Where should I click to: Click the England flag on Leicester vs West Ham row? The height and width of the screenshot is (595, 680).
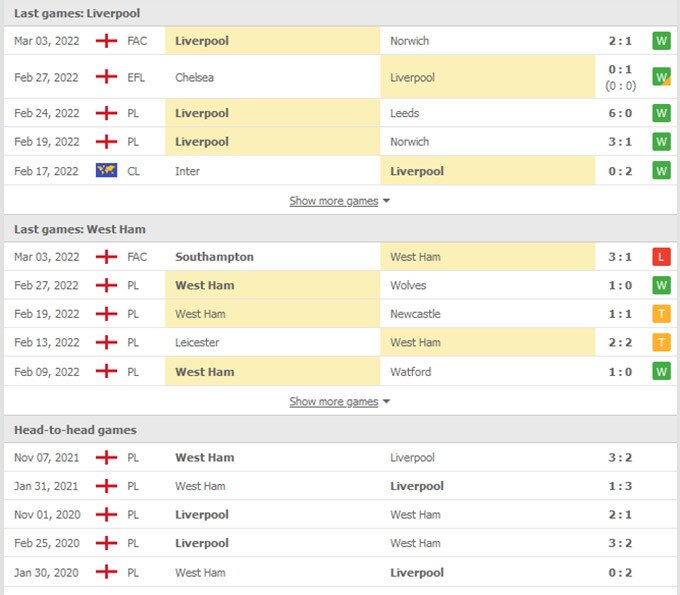pyautogui.click(x=106, y=342)
